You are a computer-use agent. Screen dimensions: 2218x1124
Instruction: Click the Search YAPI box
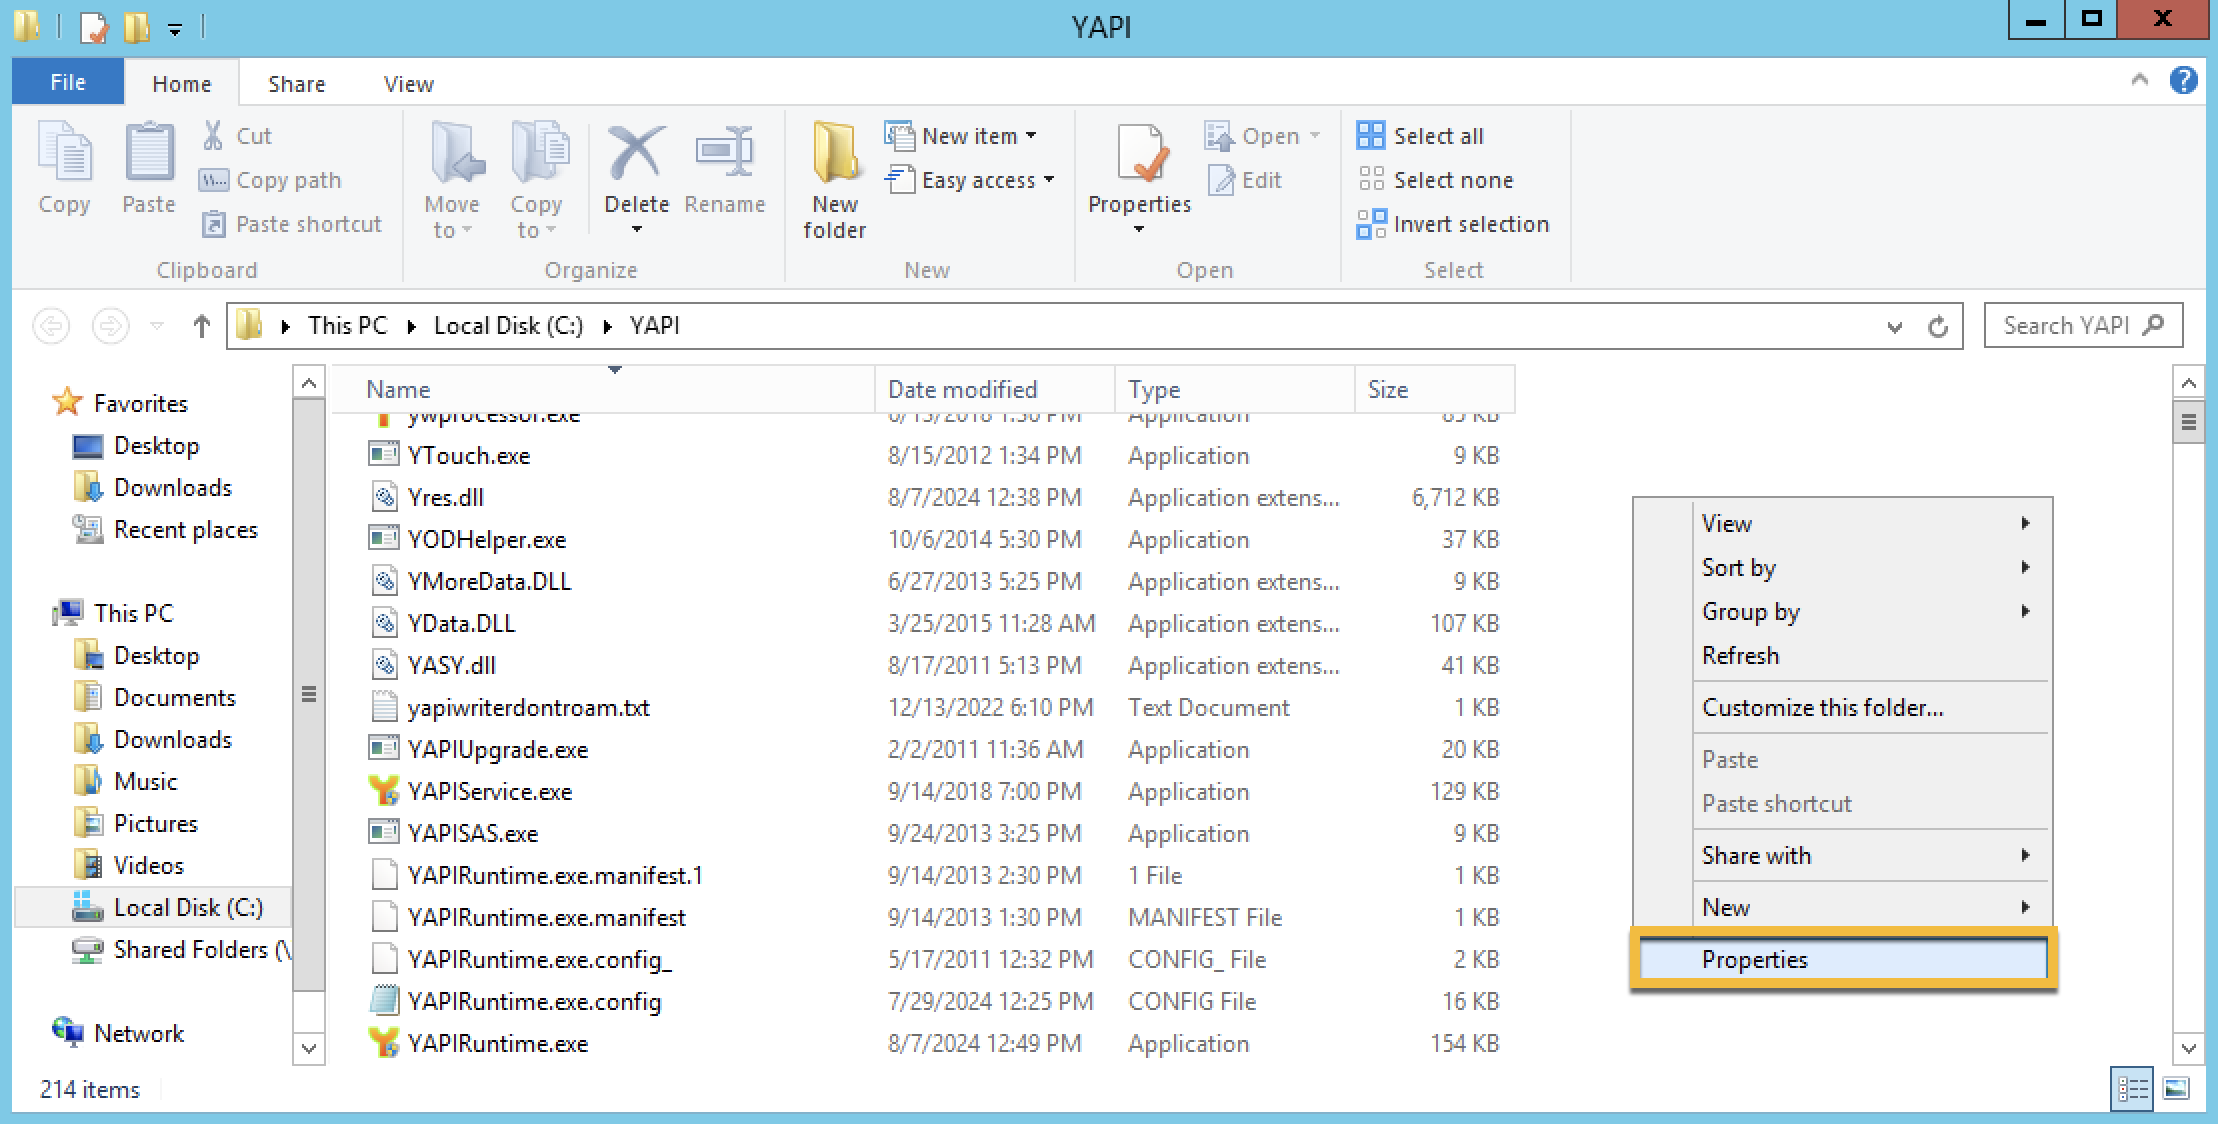(x=2083, y=326)
